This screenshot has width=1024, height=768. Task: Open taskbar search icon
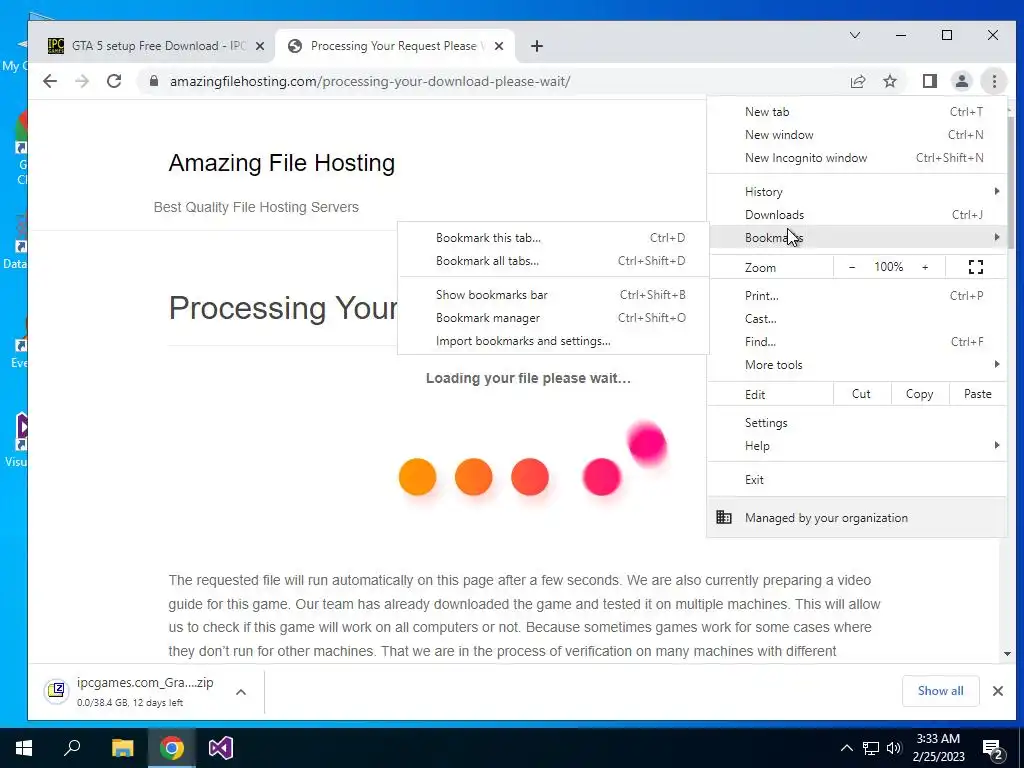tap(72, 748)
